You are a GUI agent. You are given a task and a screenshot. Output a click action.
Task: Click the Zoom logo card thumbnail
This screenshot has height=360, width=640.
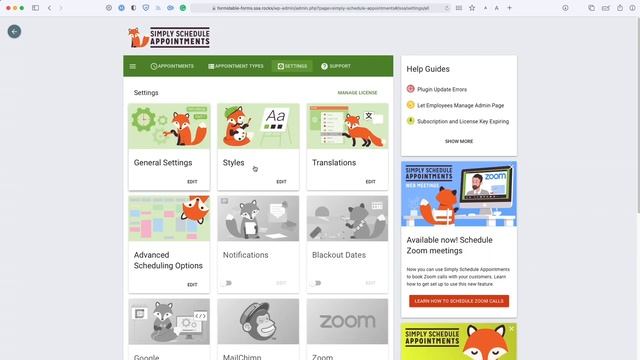pos(347,321)
